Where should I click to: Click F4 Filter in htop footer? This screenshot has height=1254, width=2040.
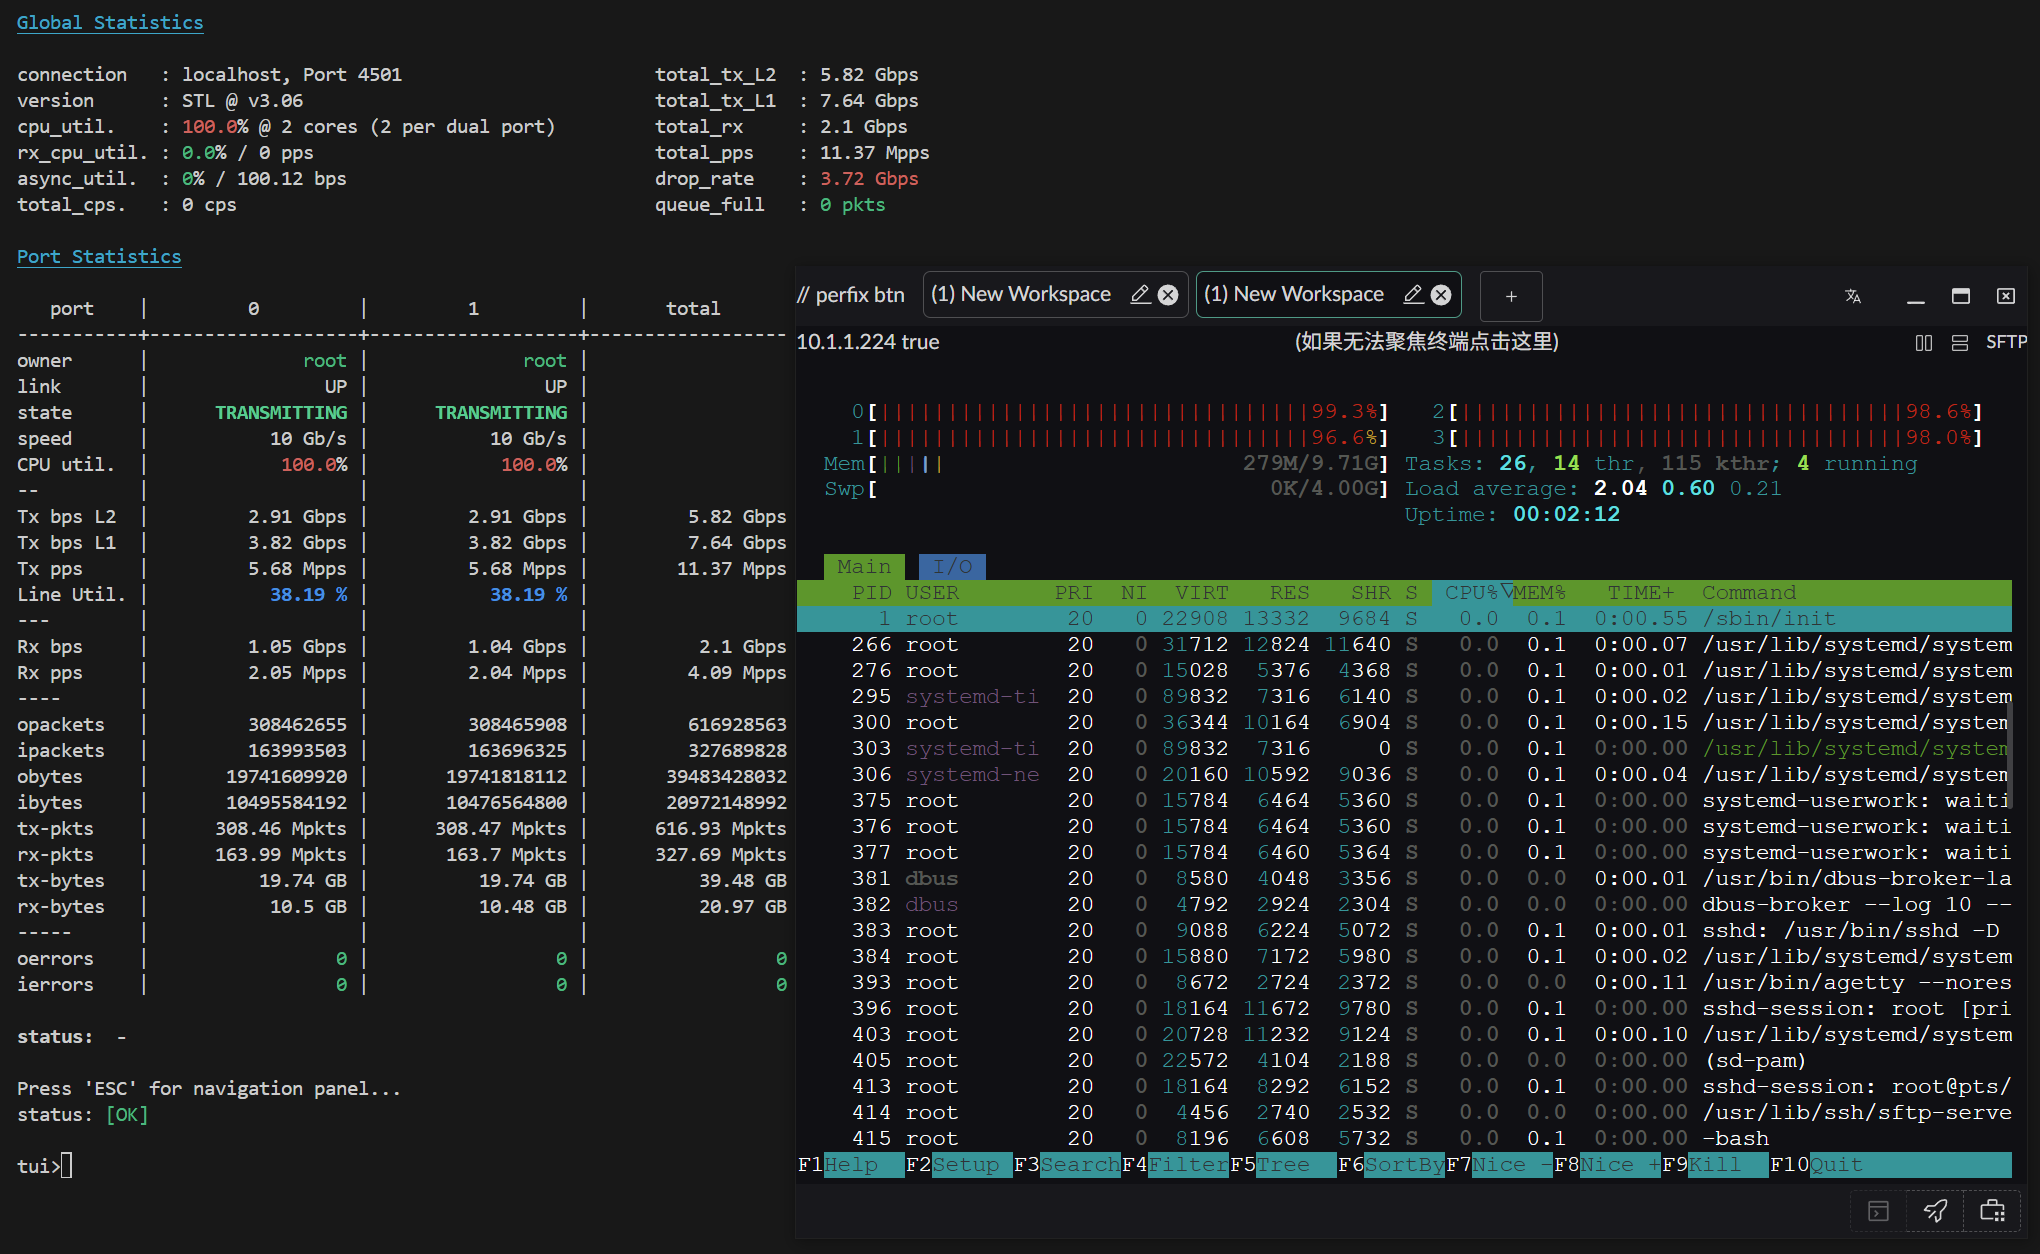pos(1187,1165)
